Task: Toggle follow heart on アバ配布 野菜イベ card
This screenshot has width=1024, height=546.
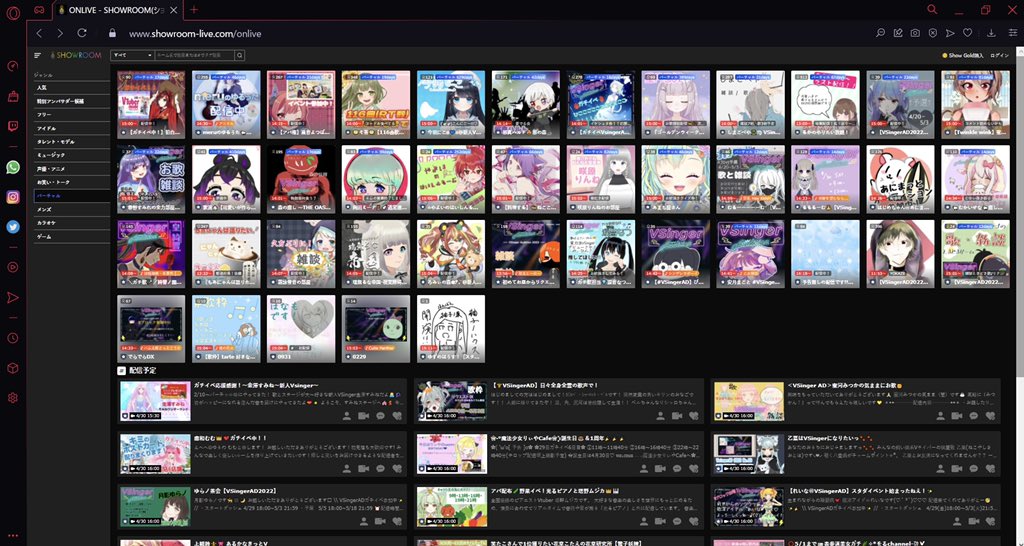Action: point(694,521)
